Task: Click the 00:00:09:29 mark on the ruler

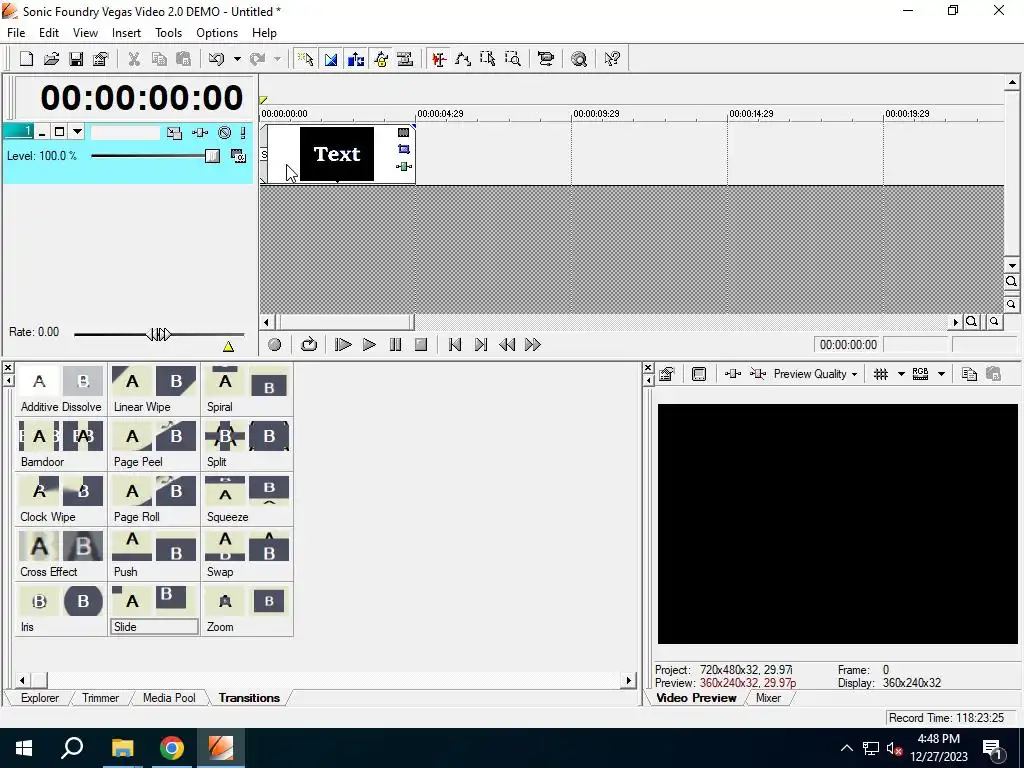Action: 596,114
